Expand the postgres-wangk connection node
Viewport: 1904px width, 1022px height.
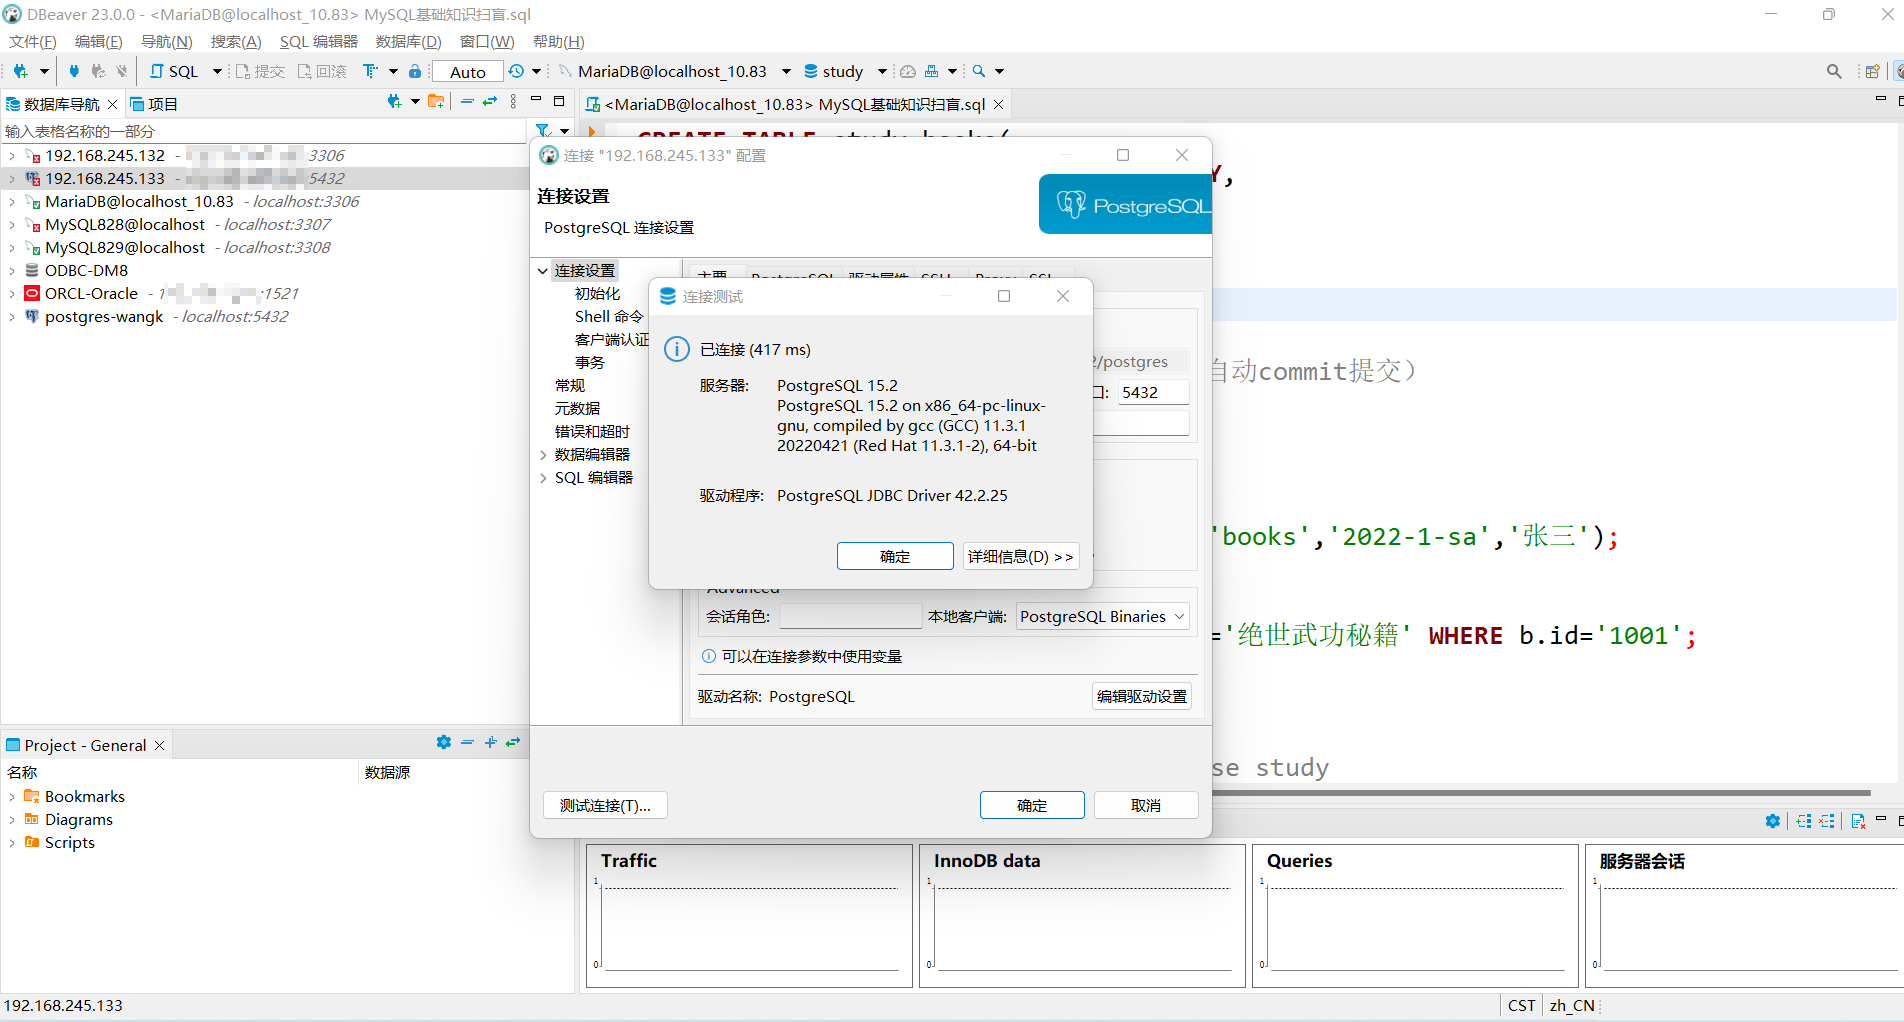(12, 317)
